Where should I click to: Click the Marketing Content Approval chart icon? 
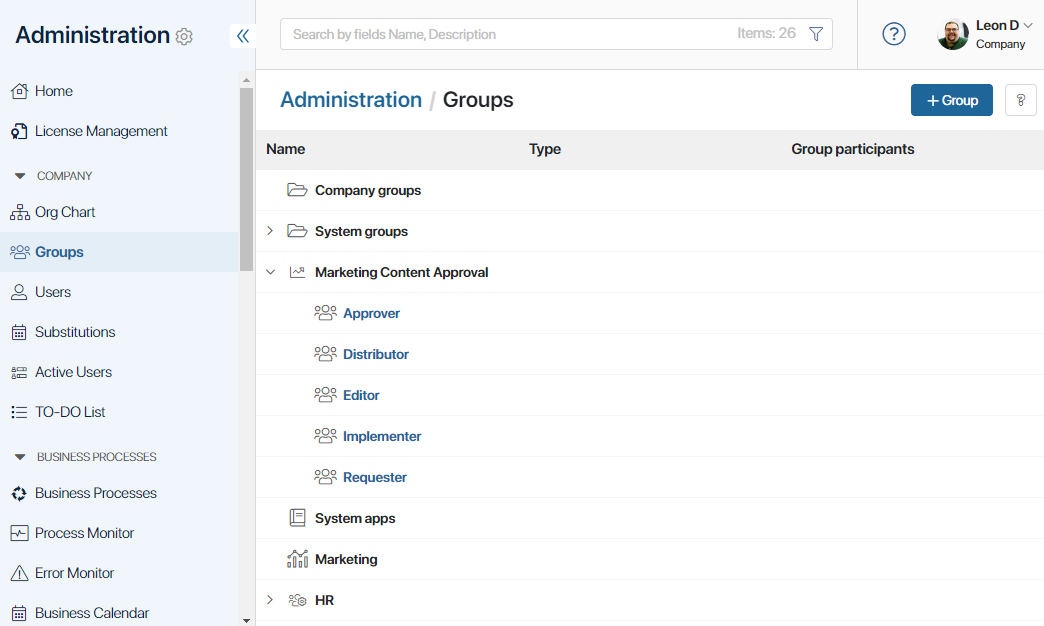point(297,272)
